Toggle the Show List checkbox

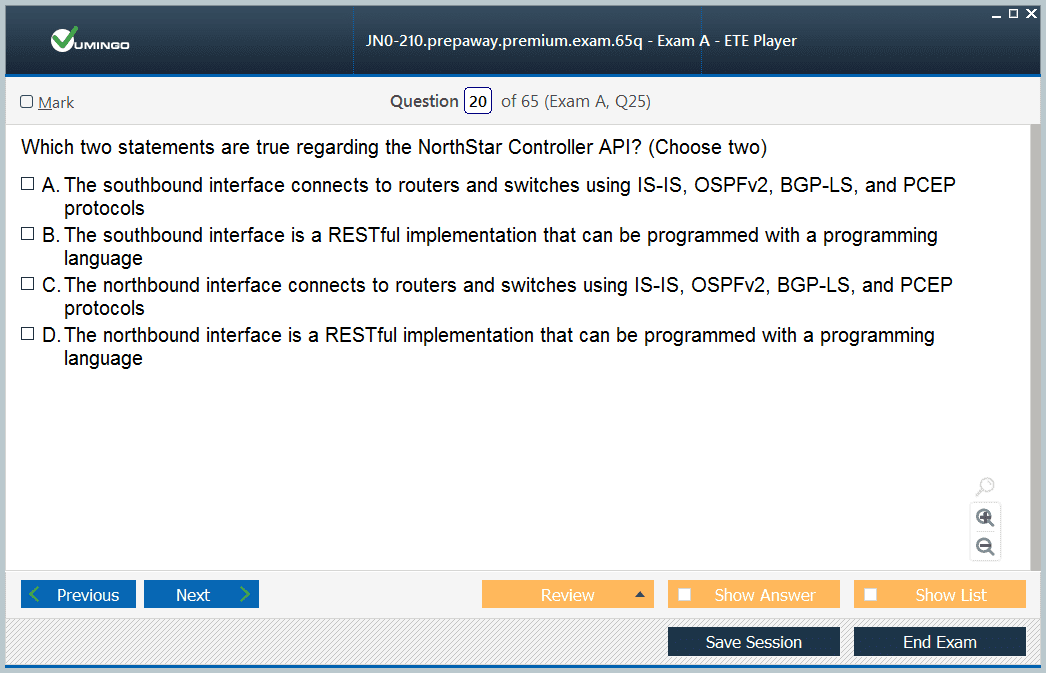(871, 594)
